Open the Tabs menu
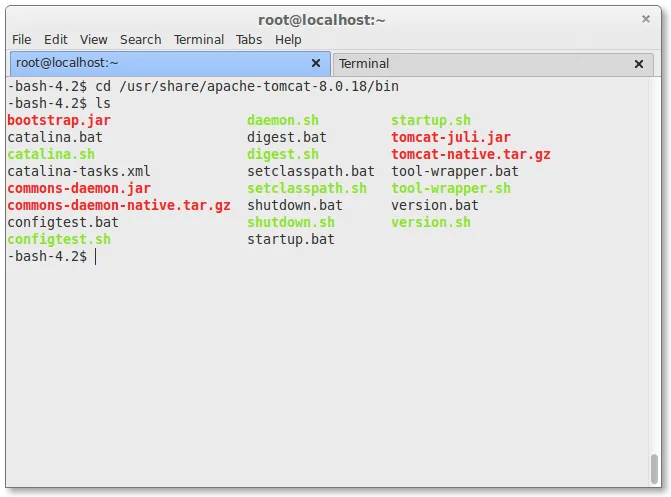The image size is (671, 497). click(249, 39)
